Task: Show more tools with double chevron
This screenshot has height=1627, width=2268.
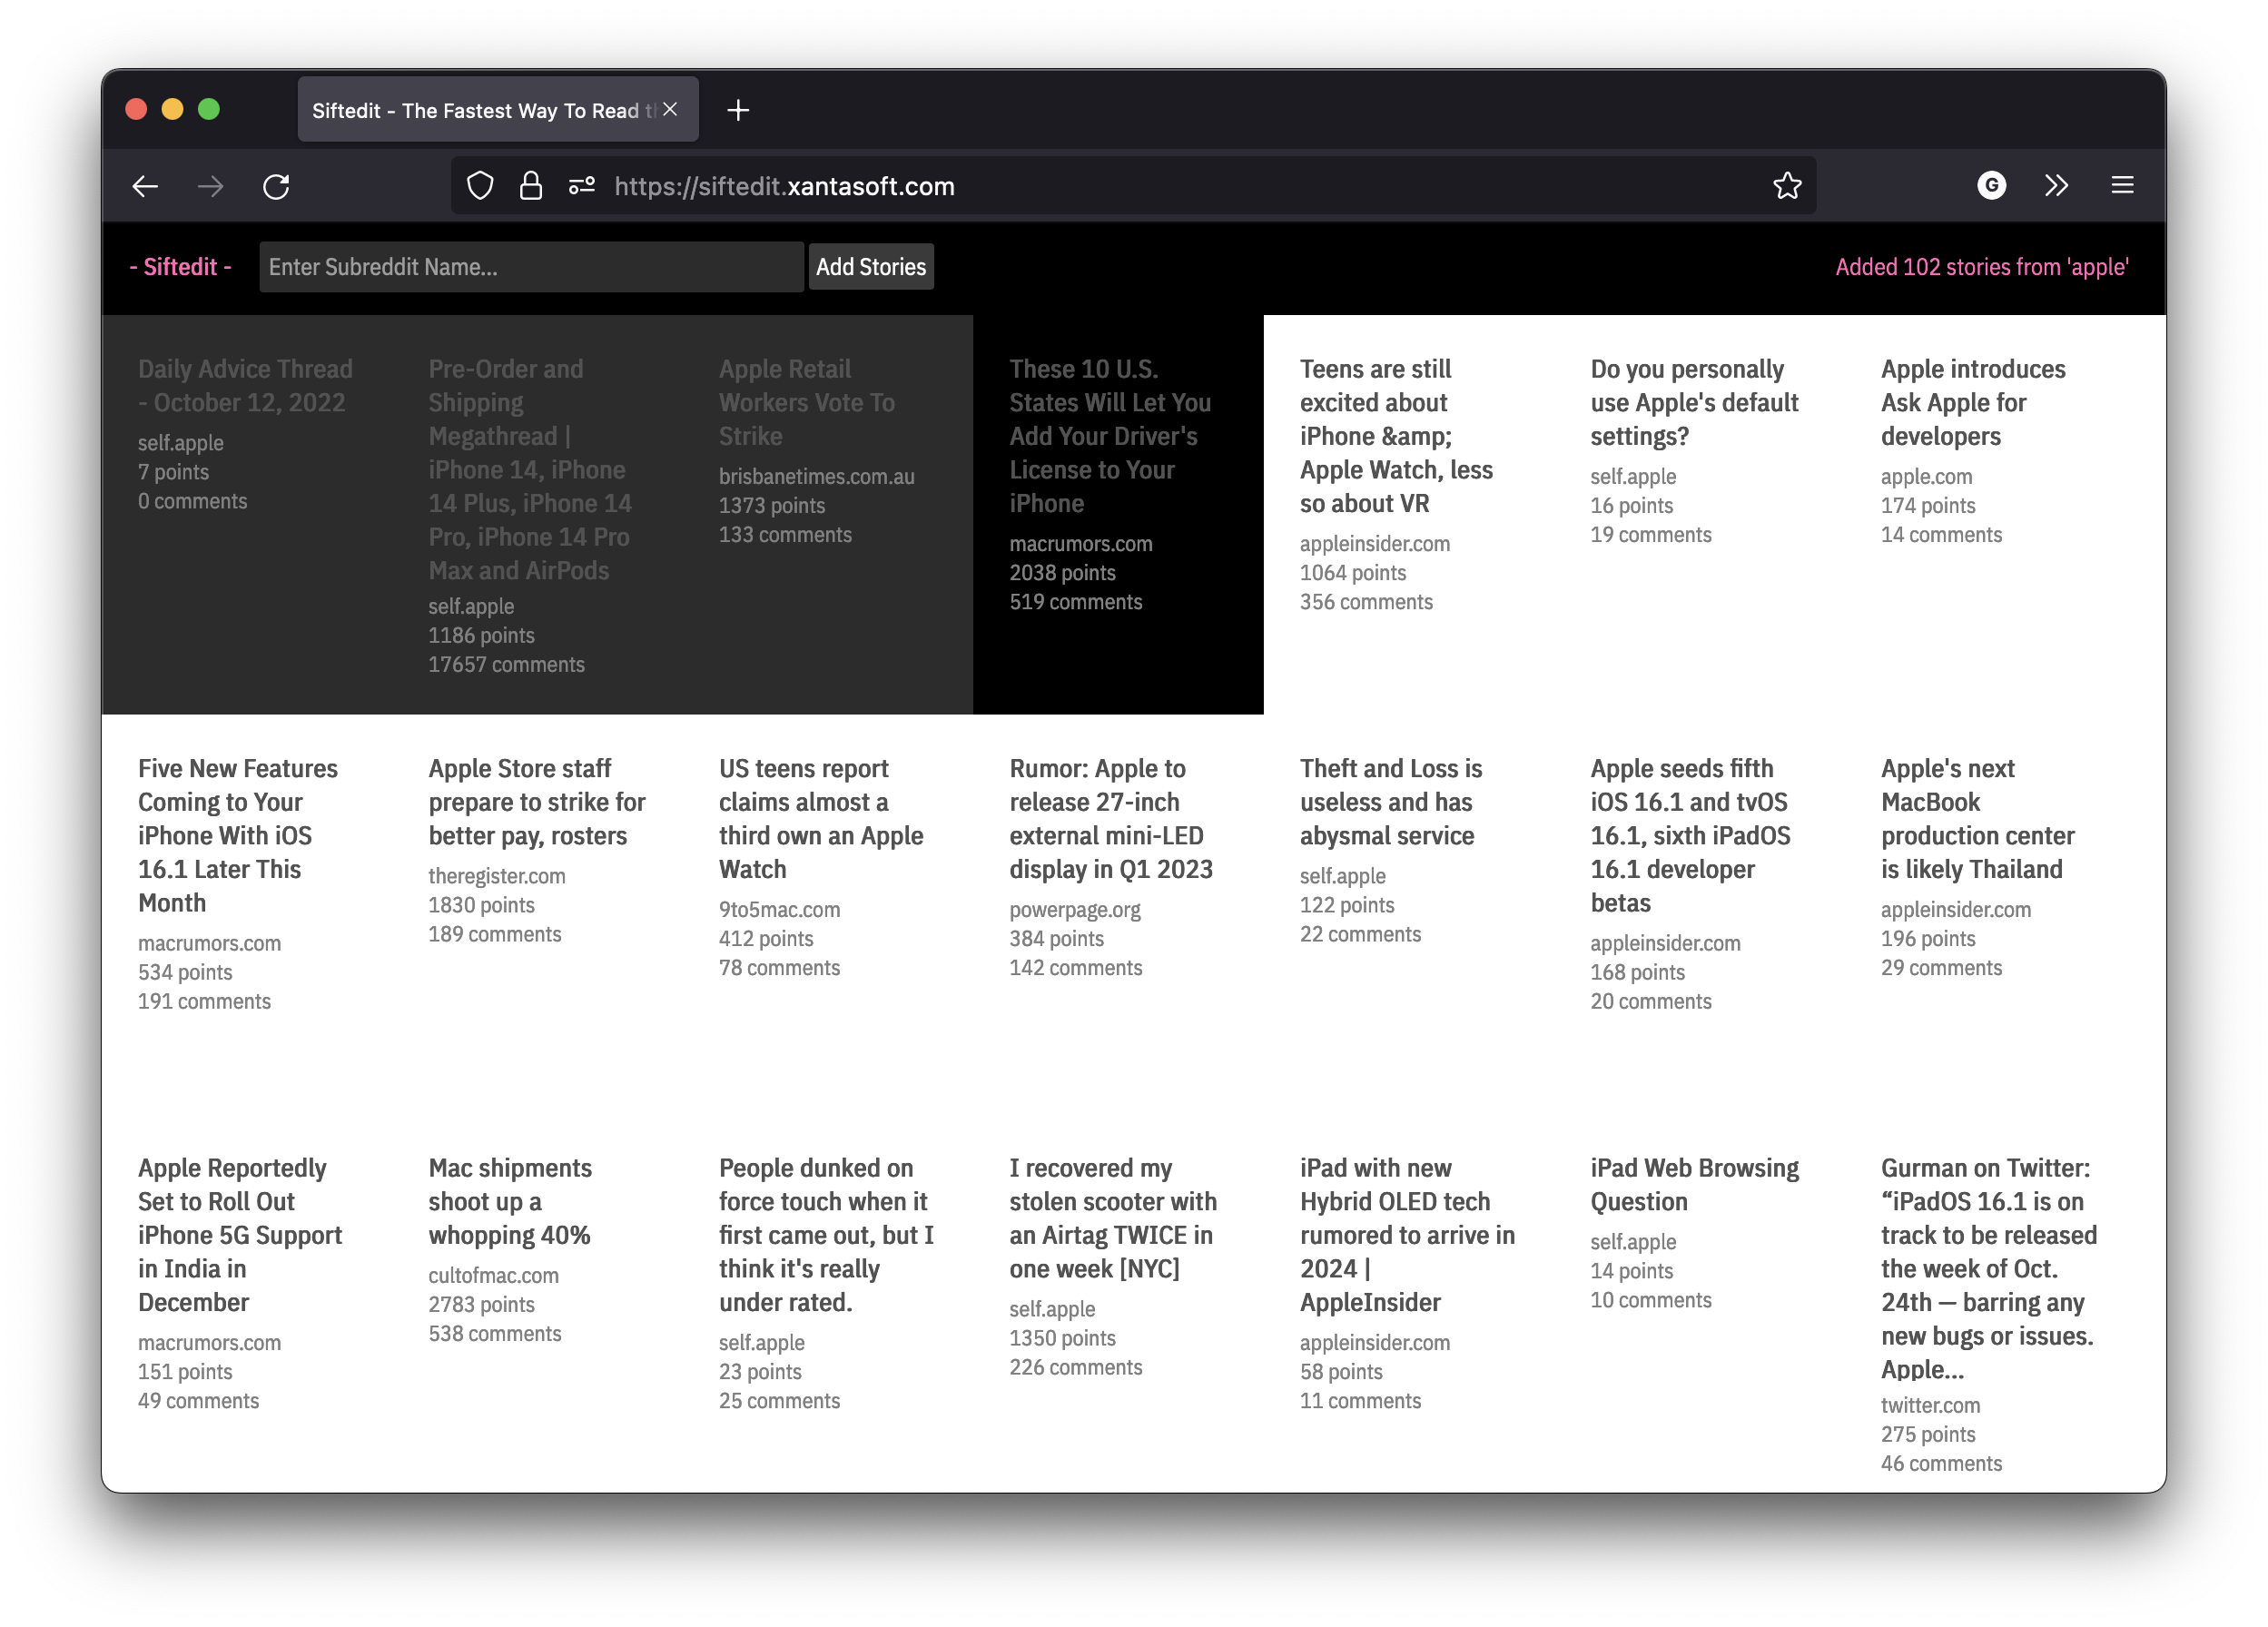Action: coord(2056,186)
